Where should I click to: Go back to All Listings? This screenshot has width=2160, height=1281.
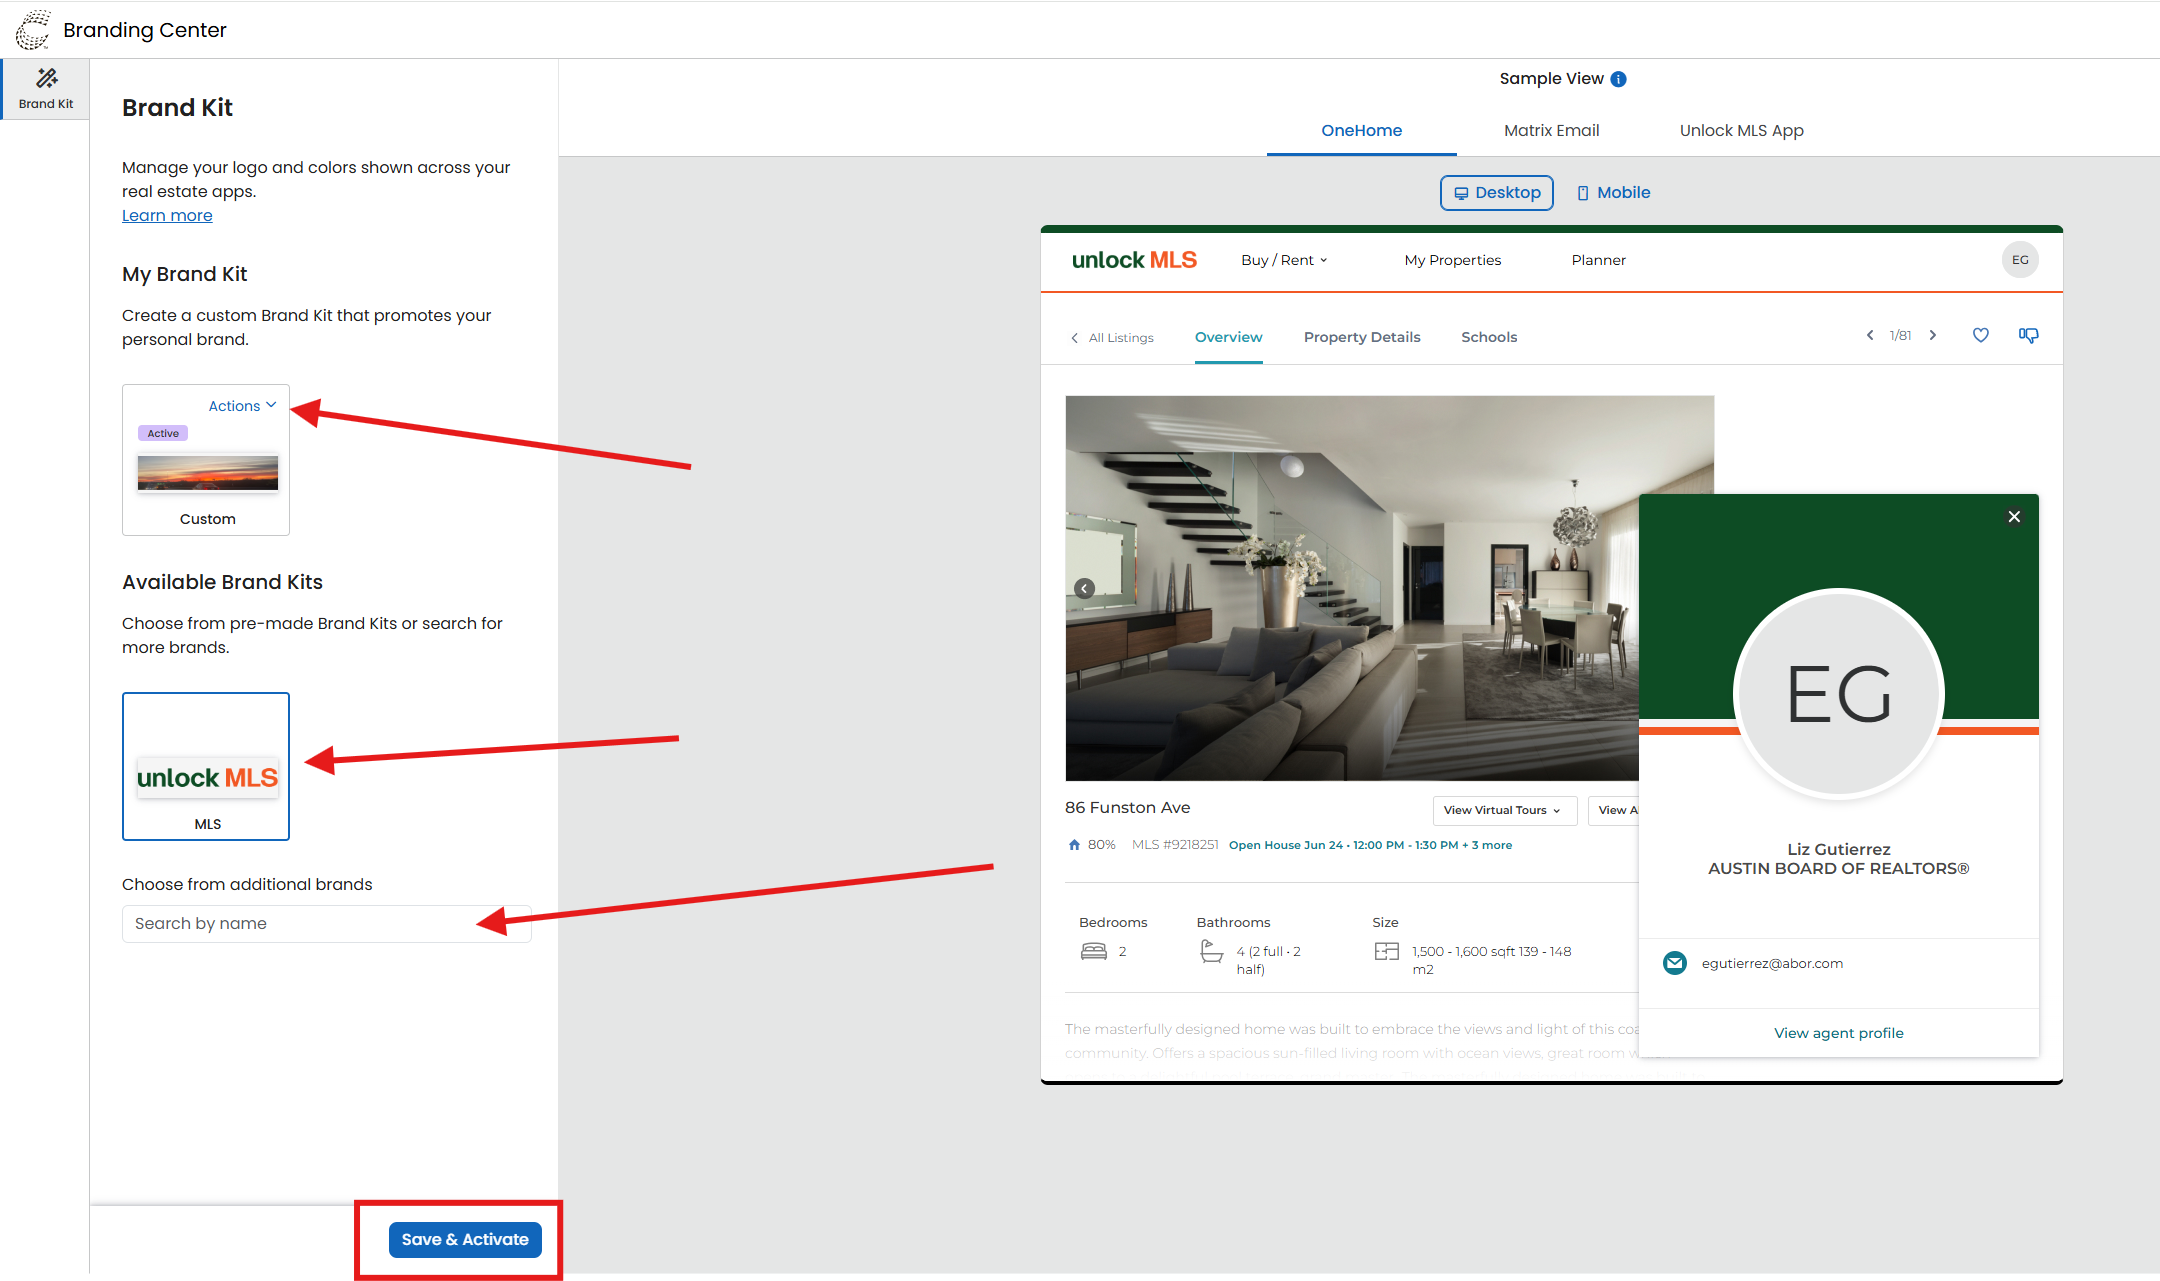click(x=1112, y=338)
